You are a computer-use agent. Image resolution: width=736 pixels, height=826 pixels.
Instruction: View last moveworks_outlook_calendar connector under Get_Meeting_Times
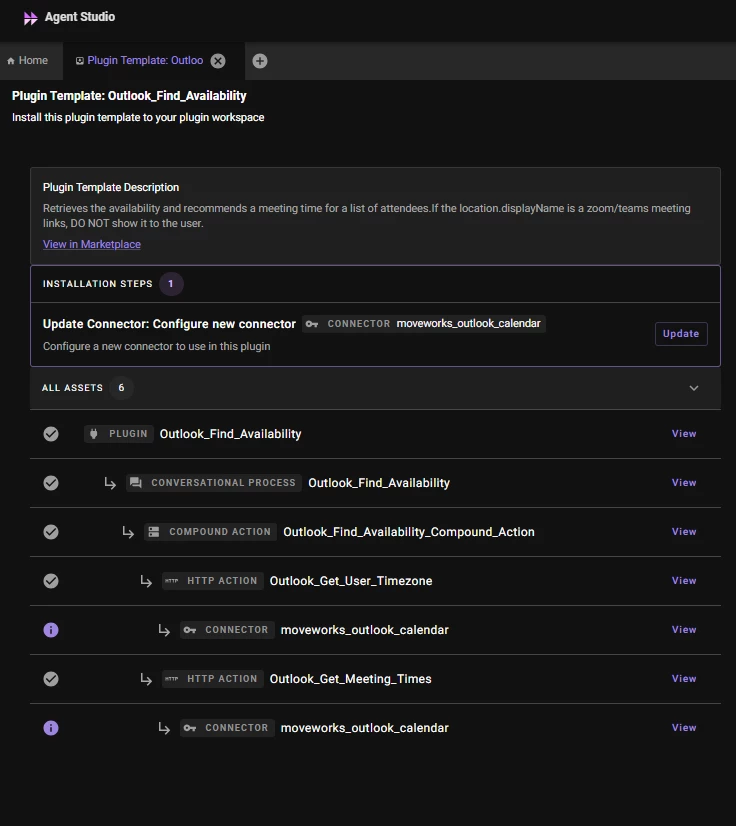[684, 727]
